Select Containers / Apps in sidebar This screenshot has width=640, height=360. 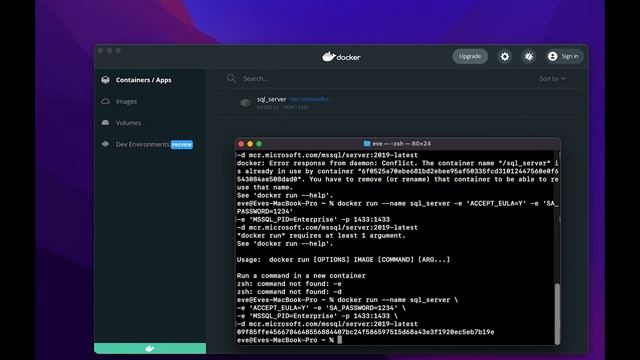[x=143, y=80]
